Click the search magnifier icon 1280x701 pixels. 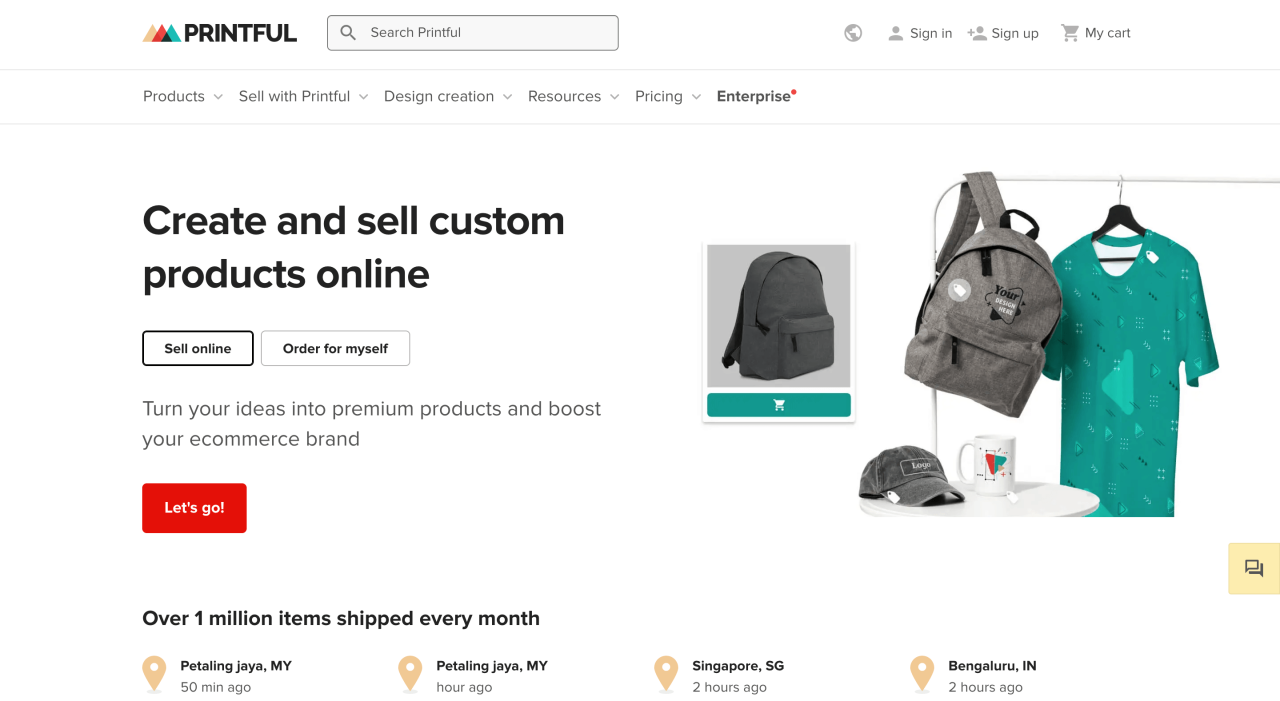pos(348,32)
